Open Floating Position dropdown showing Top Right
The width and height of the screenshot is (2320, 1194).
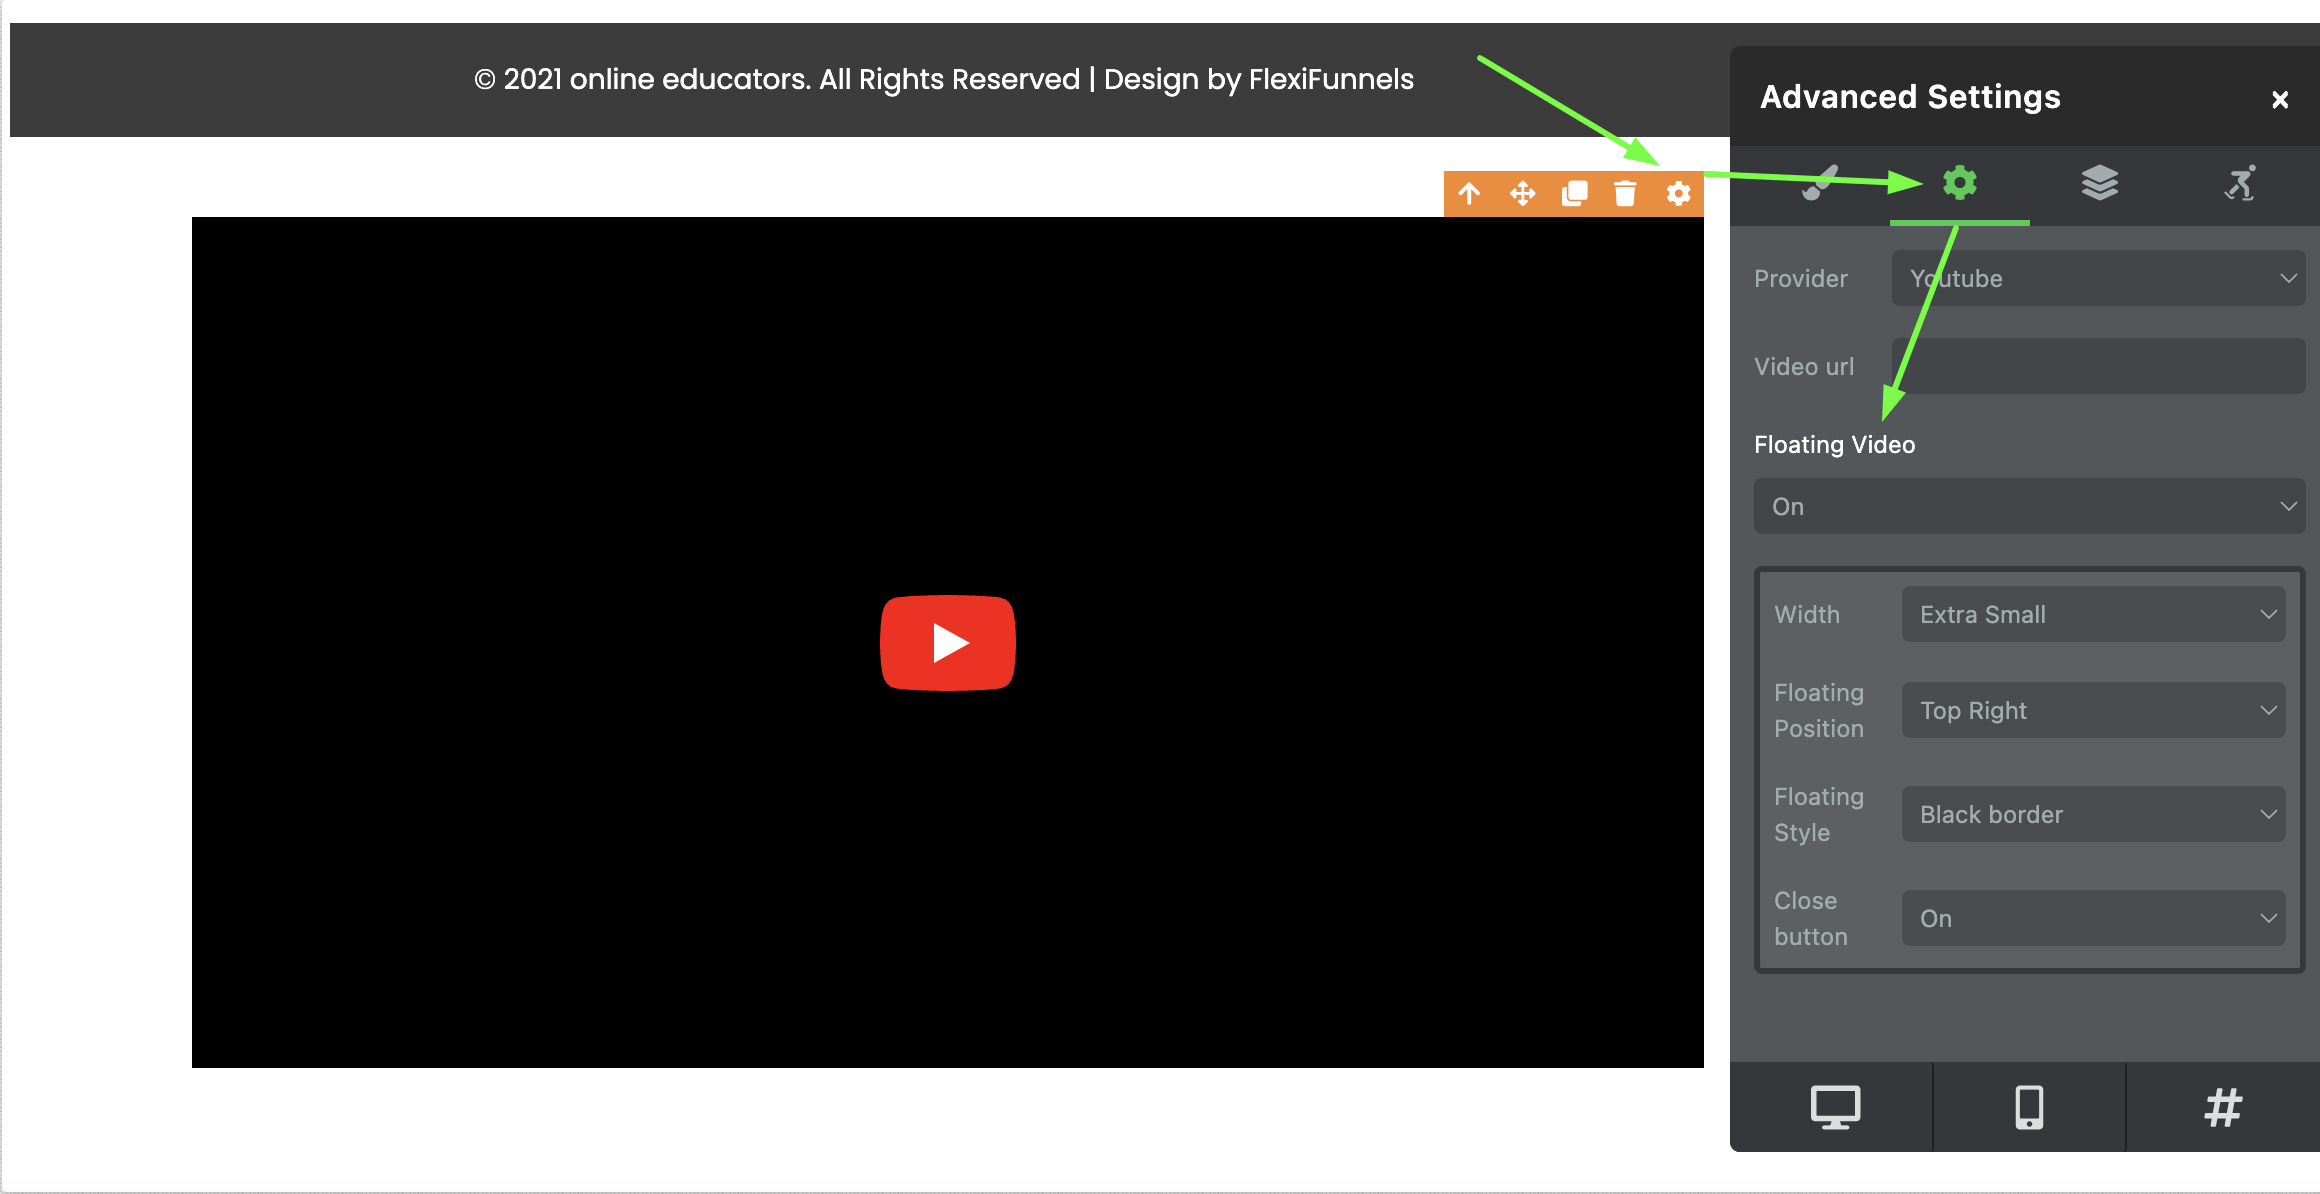click(2093, 710)
